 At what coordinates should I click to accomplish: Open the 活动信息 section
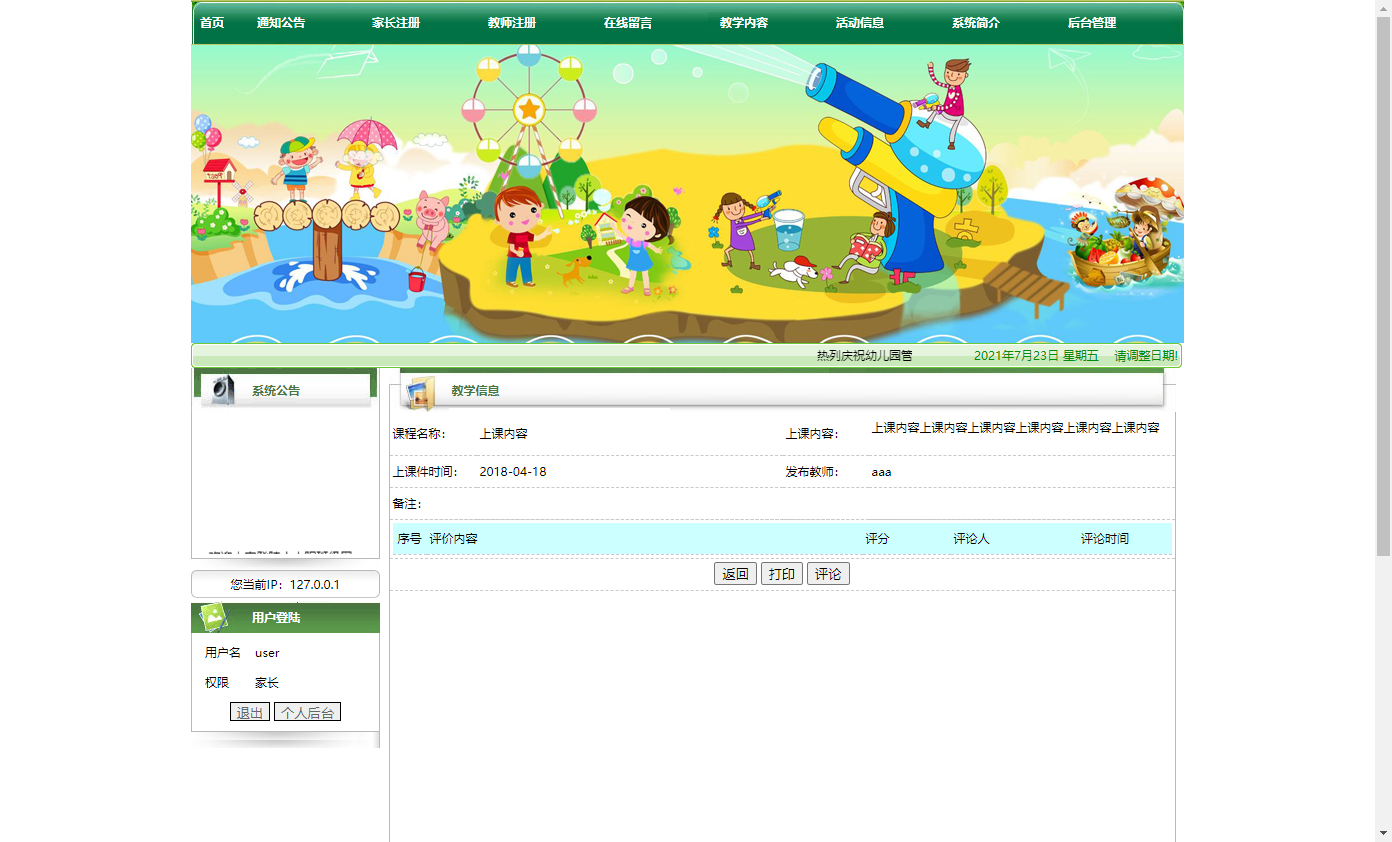(x=860, y=22)
